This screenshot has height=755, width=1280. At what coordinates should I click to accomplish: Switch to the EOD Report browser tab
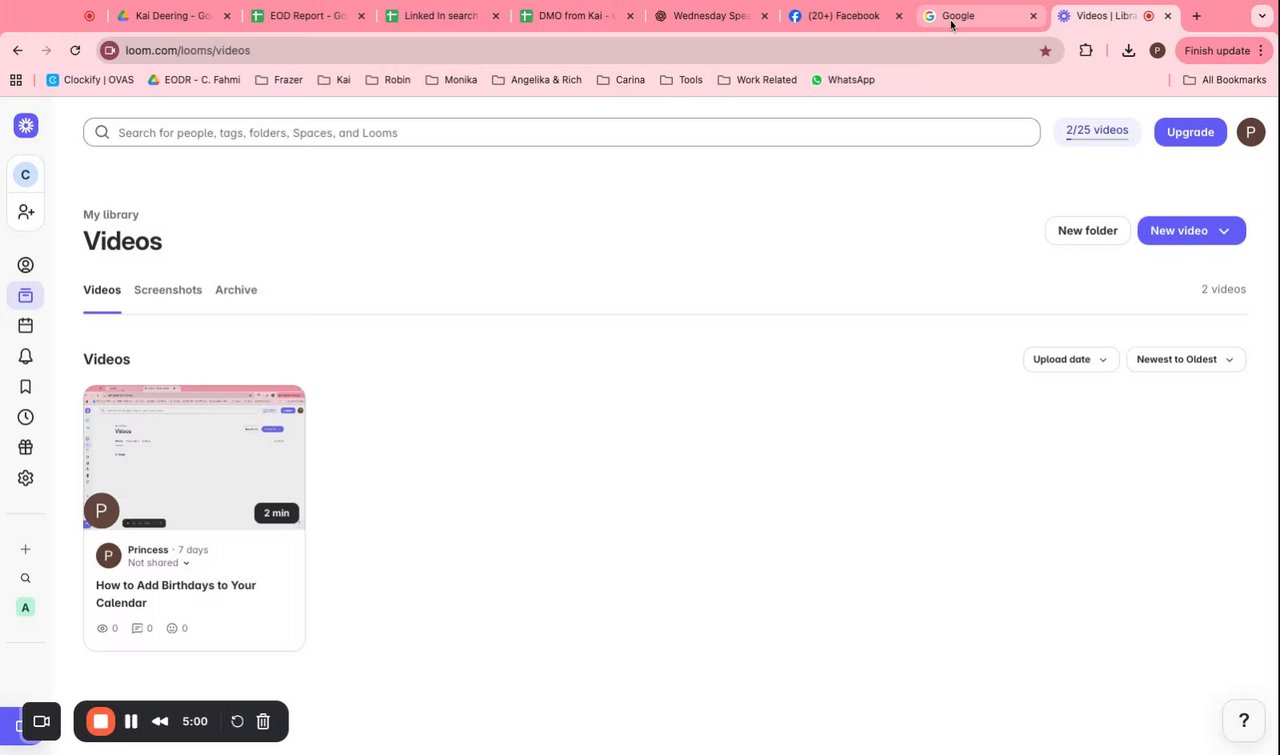click(308, 16)
